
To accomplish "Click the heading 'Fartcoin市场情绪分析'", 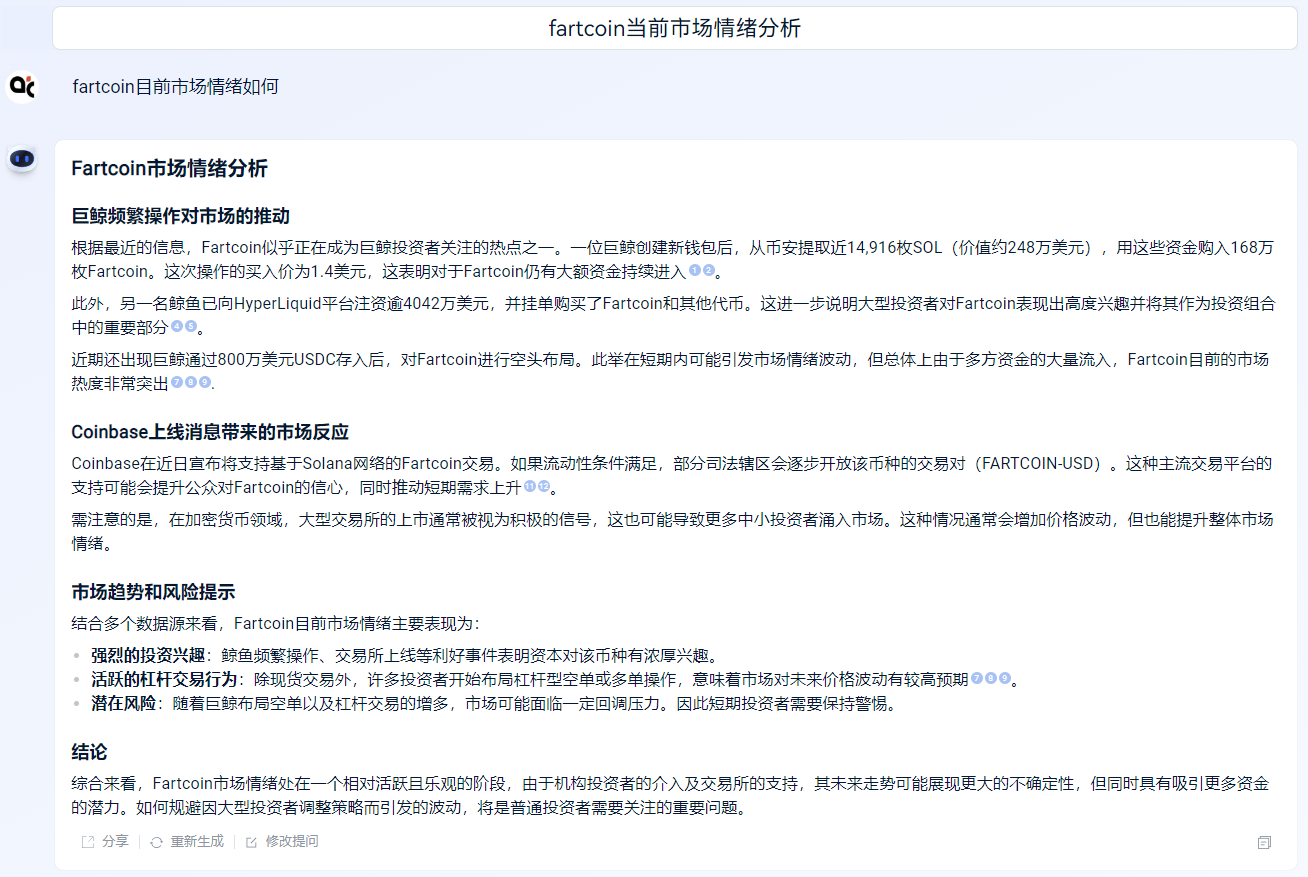I will pyautogui.click(x=170, y=168).
